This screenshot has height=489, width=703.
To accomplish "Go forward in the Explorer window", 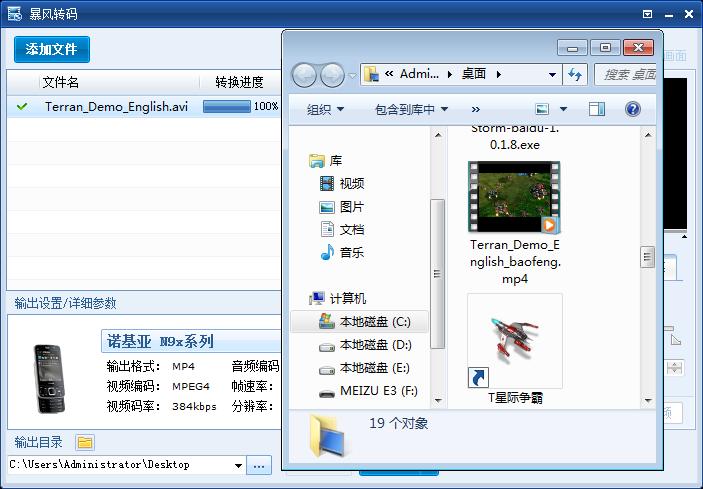I will pyautogui.click(x=332, y=75).
